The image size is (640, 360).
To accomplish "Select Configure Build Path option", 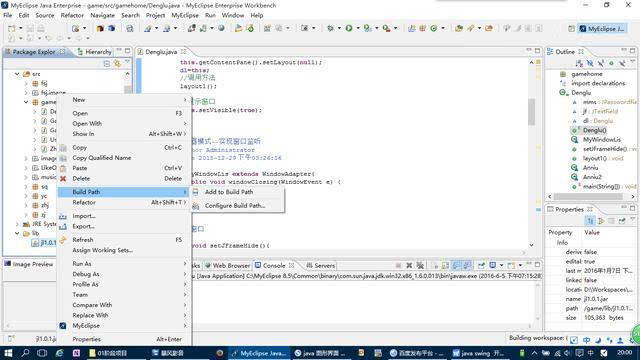I will click(x=235, y=206).
